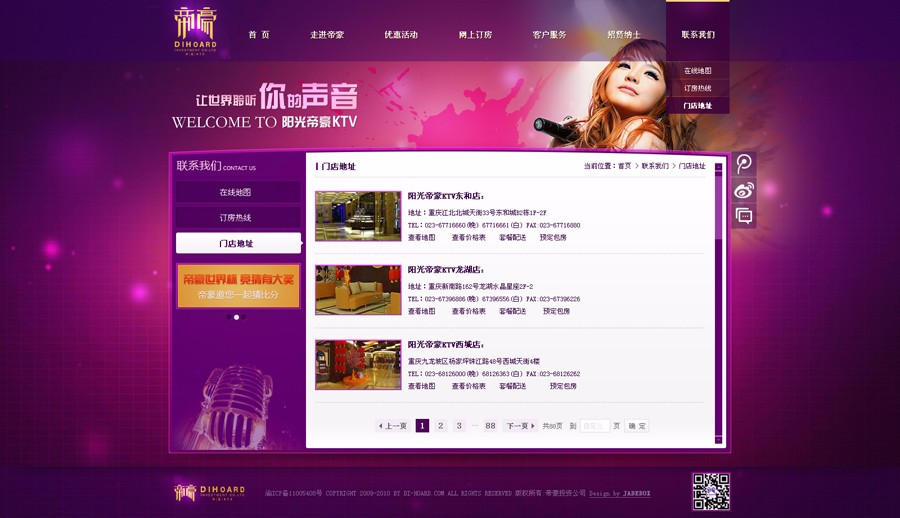Screen dimensions: 900x518
Task: Click the 阳光帝豪KTV西城店 title
Action: click(x=446, y=345)
